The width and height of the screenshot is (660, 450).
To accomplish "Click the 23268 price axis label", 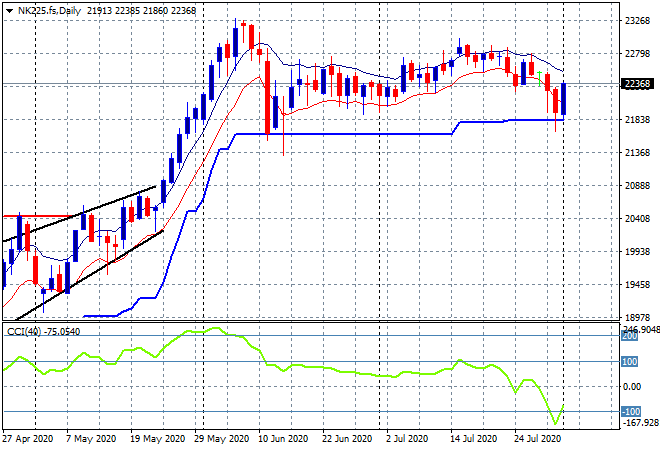I will point(637,21).
